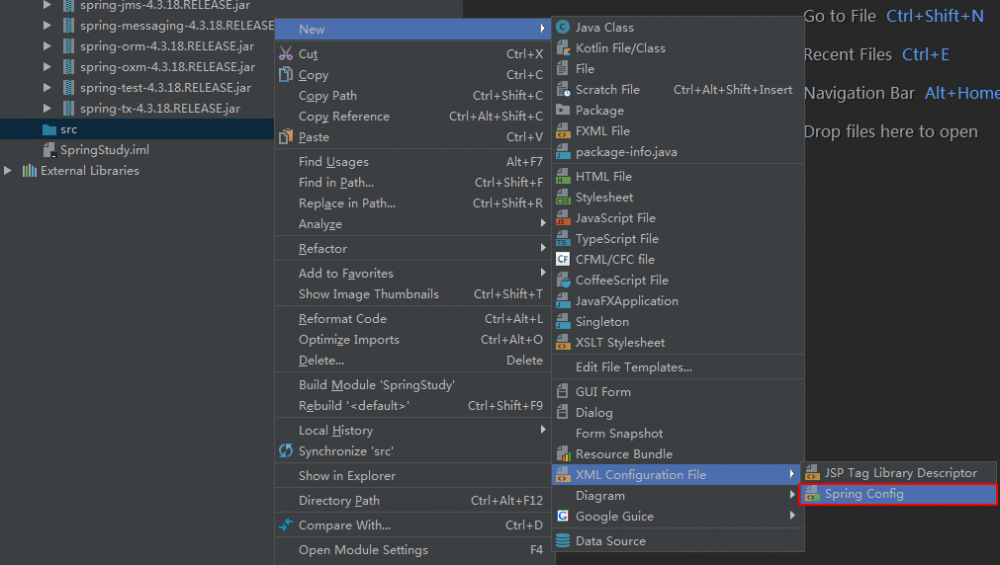
Task: Click the Java Class icon
Action: coord(563,27)
